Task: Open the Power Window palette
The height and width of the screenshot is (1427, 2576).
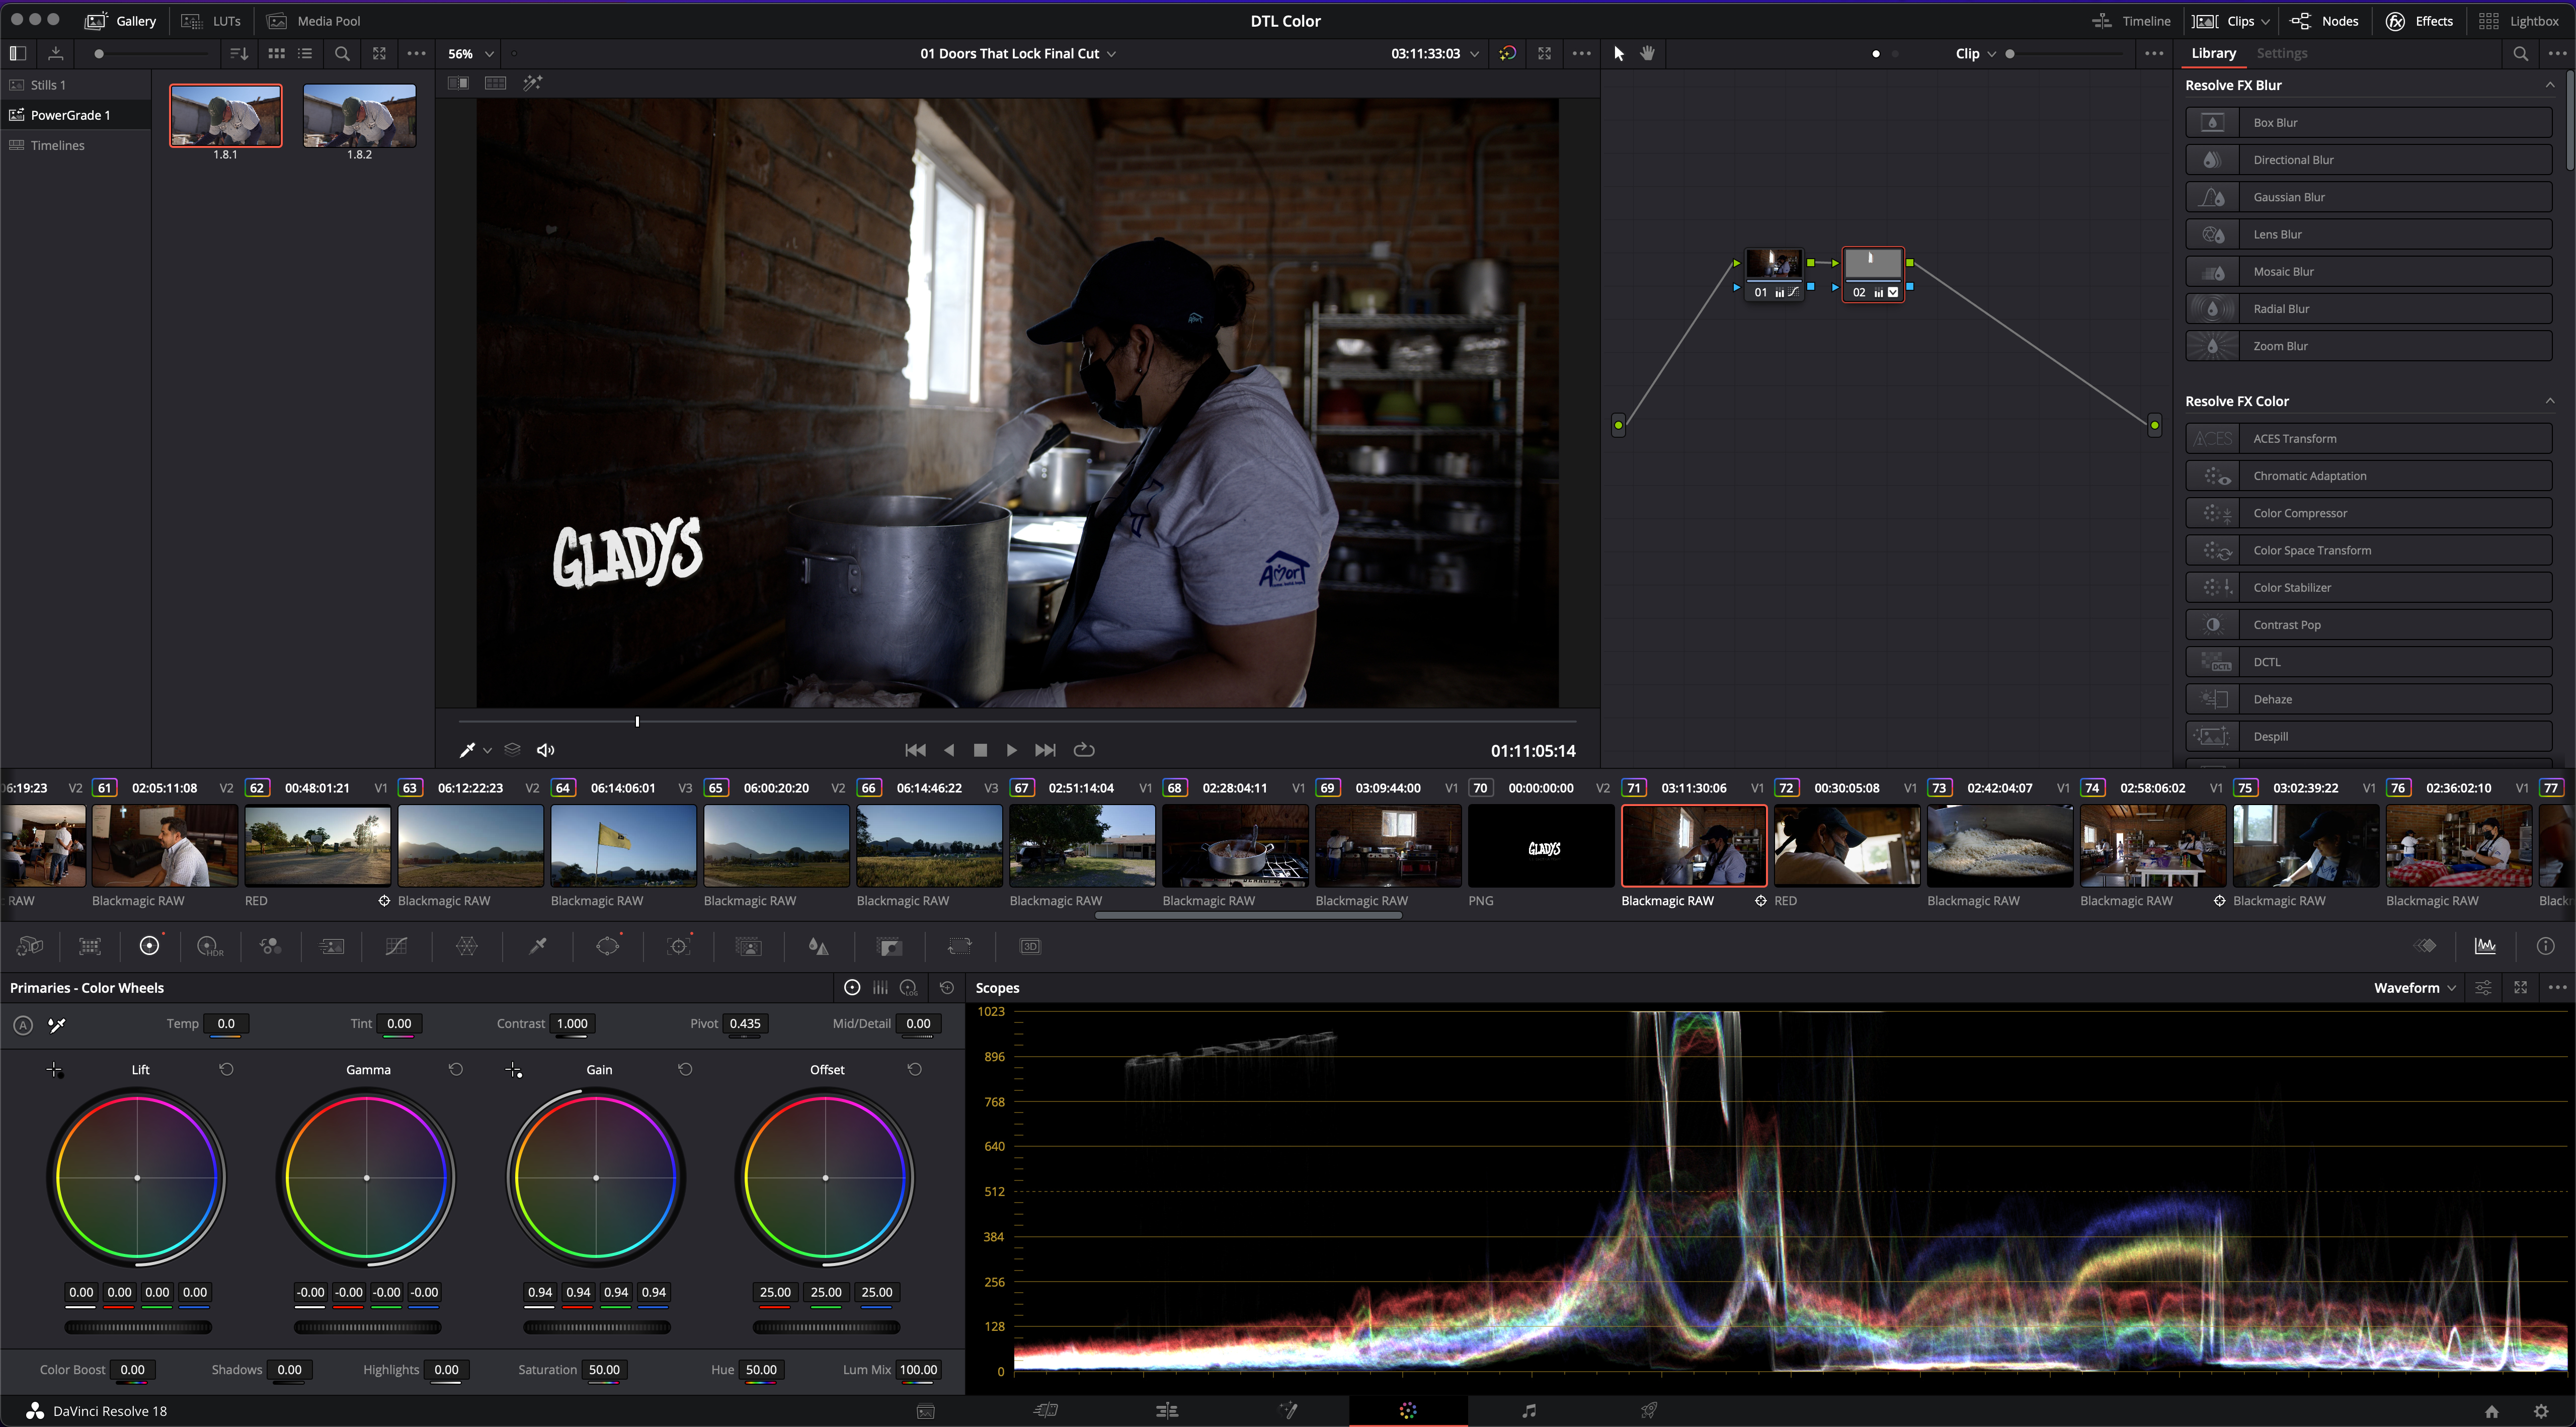Action: pos(608,946)
